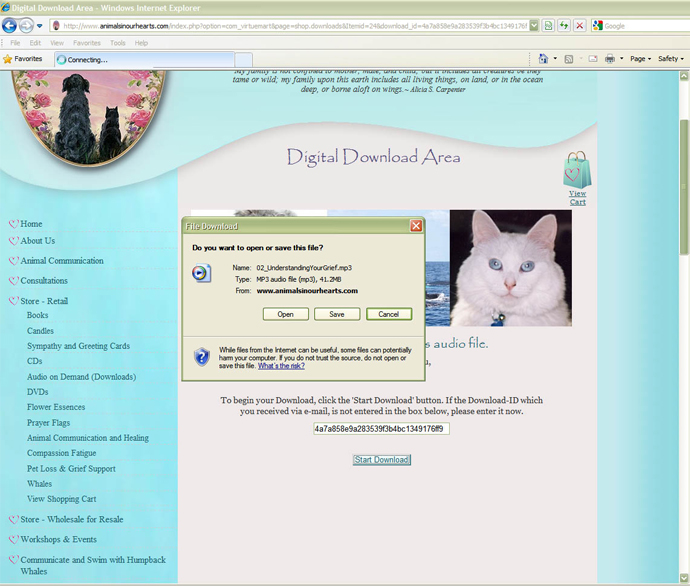Click the browser Back arrow button
690x586 pixels.
(11, 25)
